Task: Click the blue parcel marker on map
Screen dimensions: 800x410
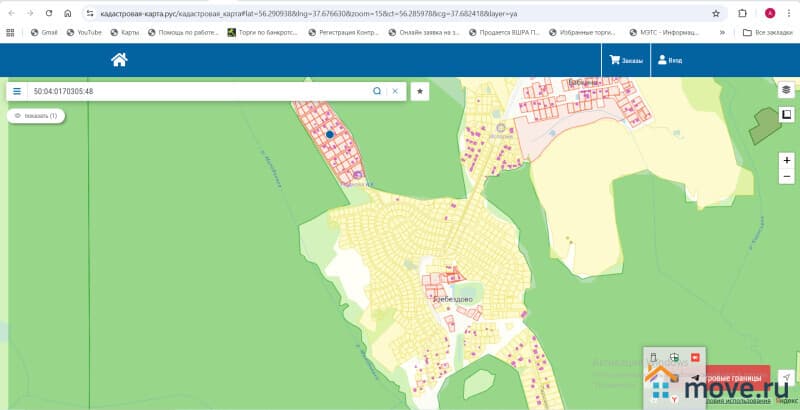Action: (x=330, y=133)
